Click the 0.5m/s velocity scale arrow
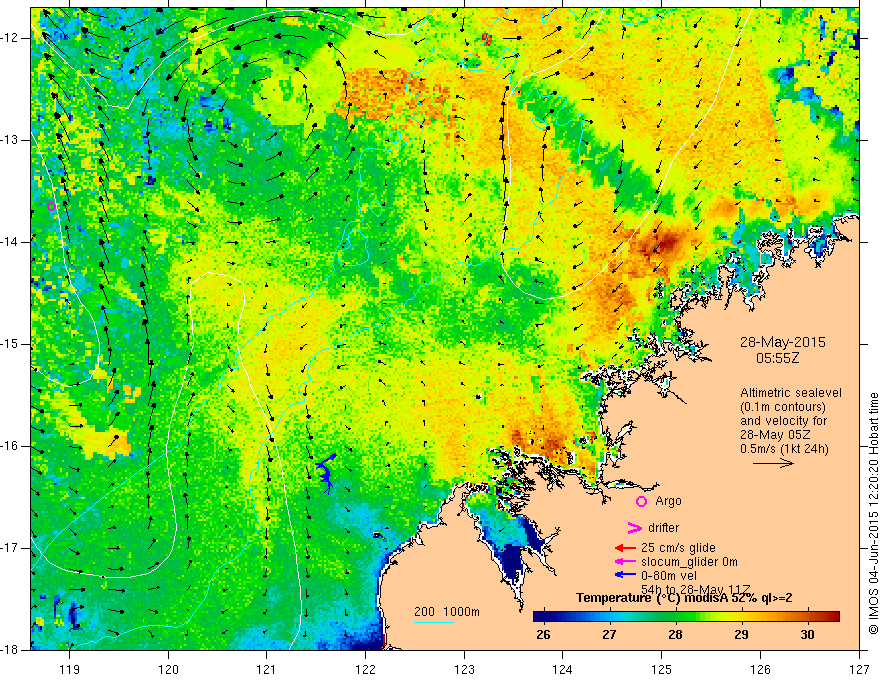 (773, 463)
